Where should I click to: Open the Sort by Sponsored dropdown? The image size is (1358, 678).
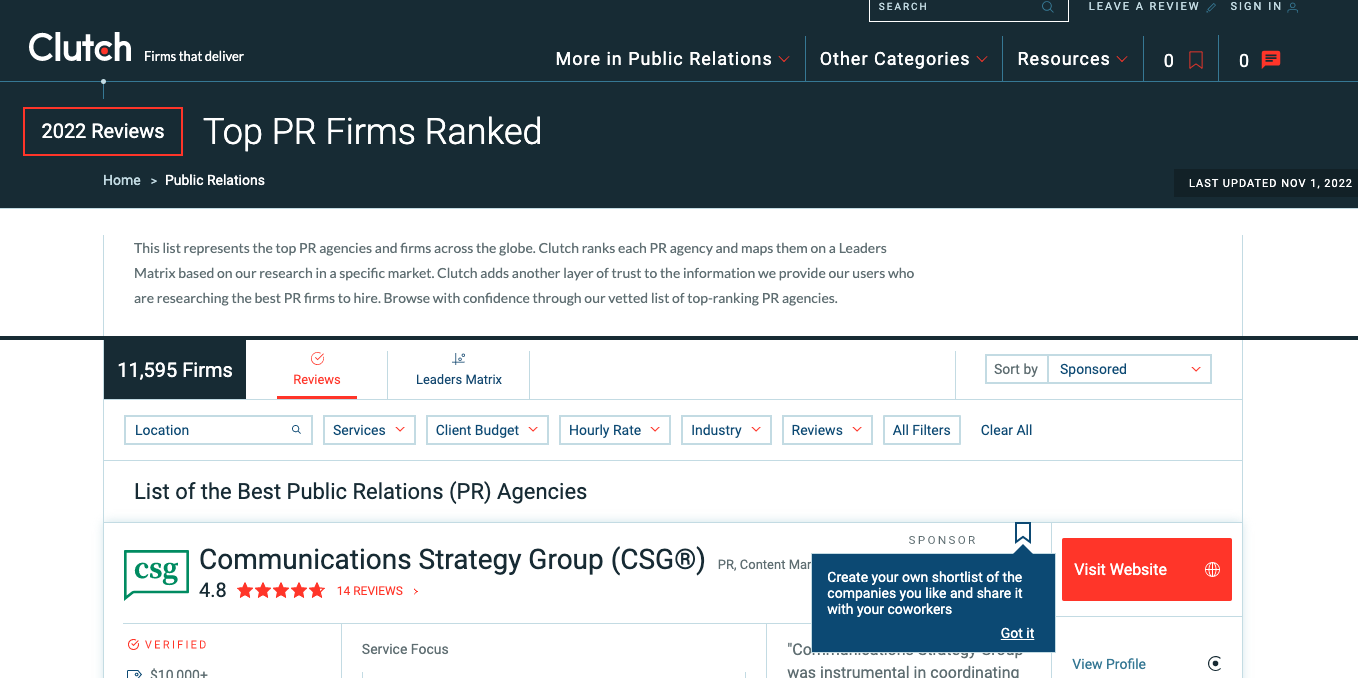coord(1129,369)
